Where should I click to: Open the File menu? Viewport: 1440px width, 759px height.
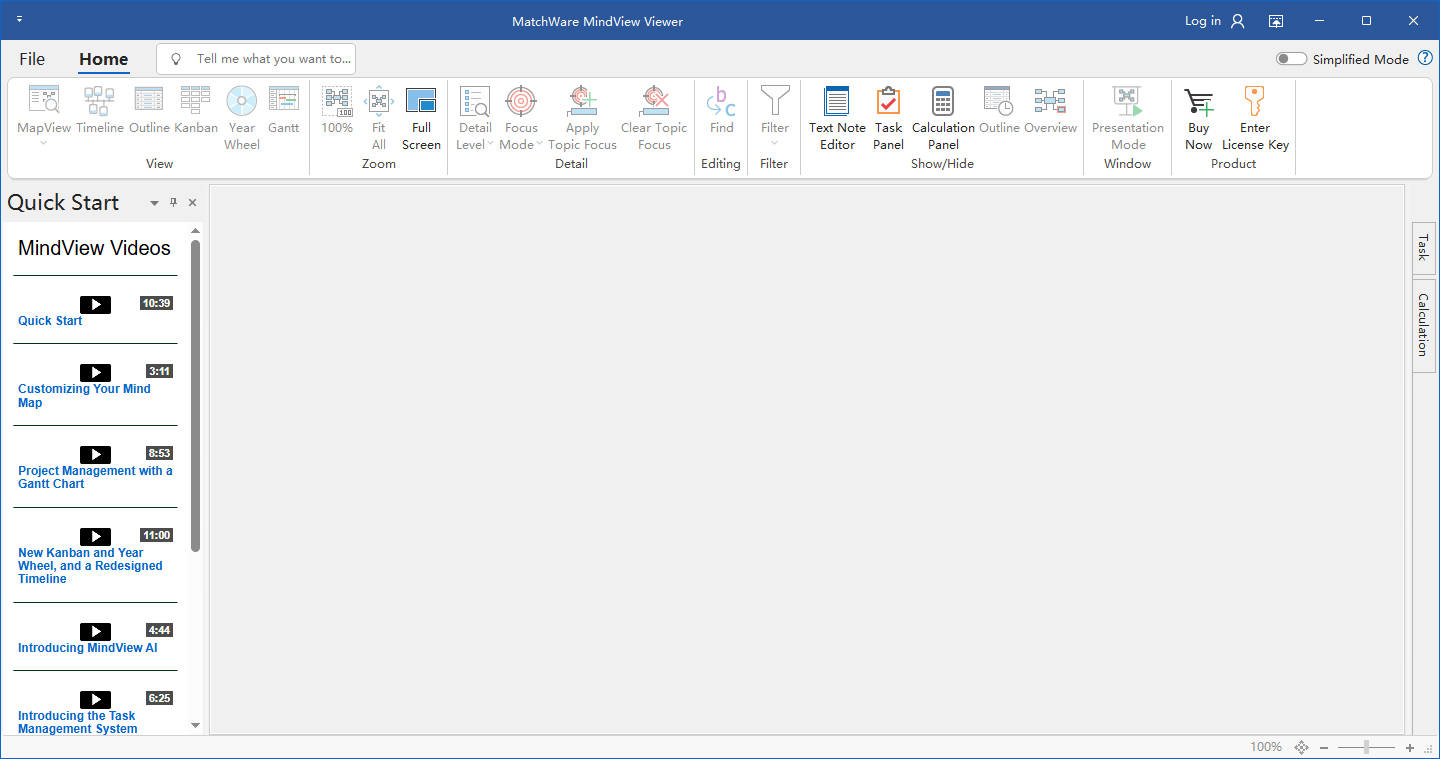point(32,59)
